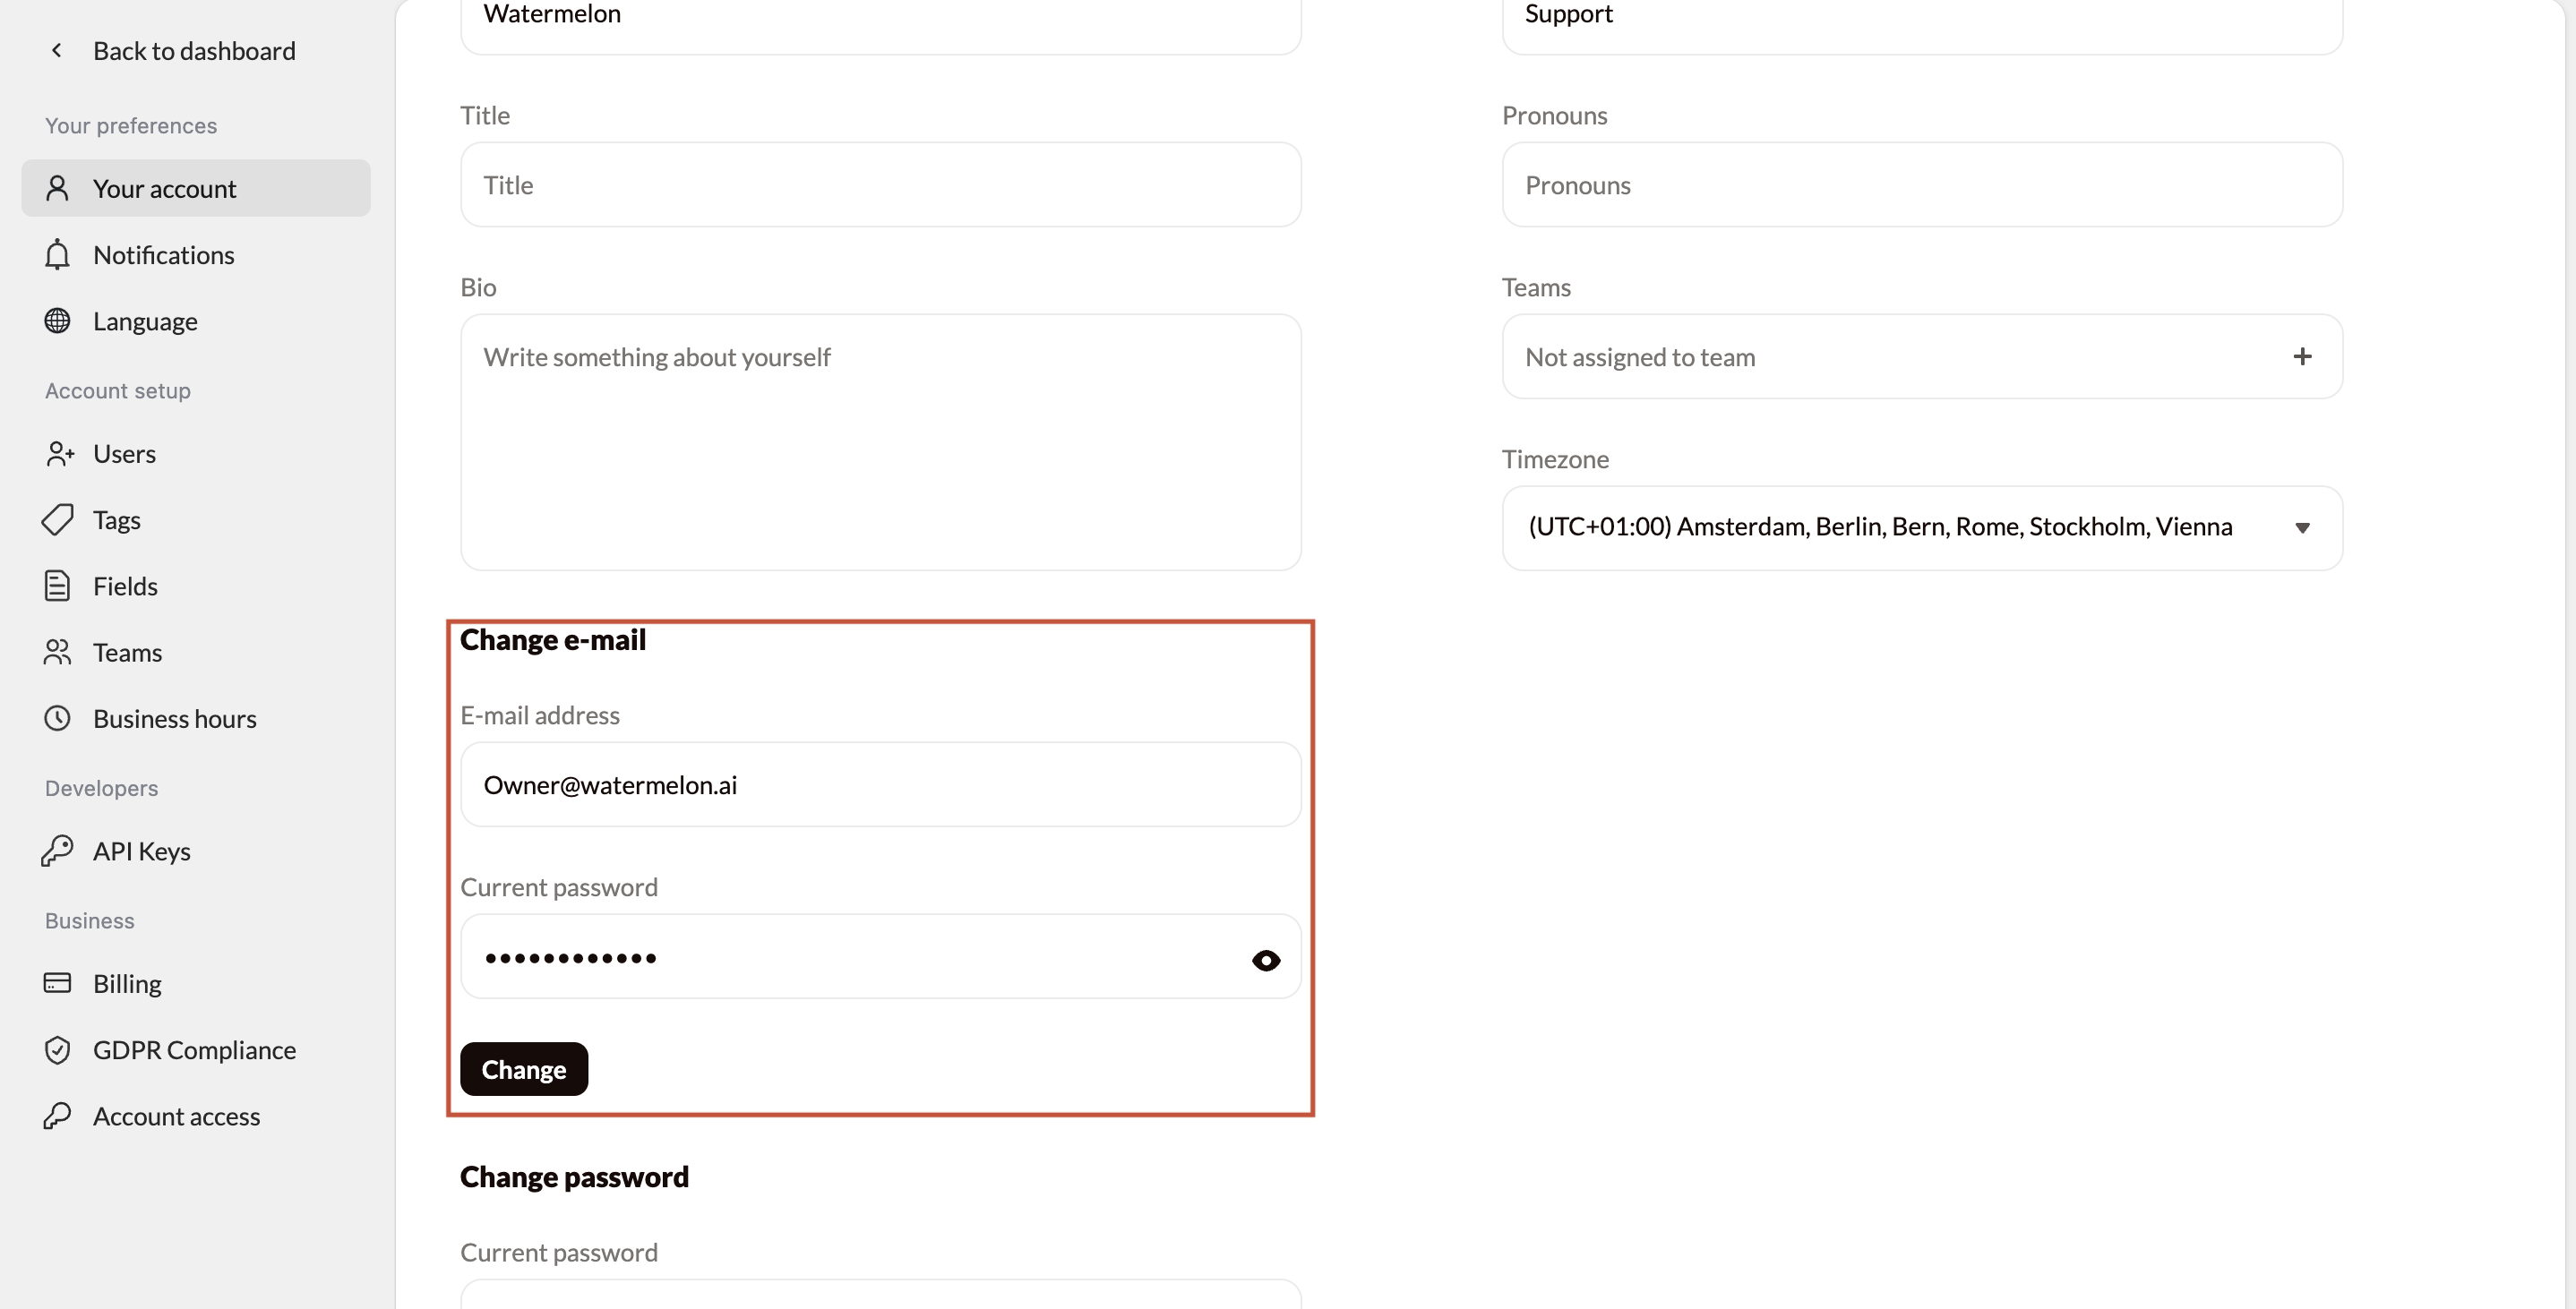2576x1309 pixels.
Task: Open API Keys via the key icon
Action: (x=57, y=851)
